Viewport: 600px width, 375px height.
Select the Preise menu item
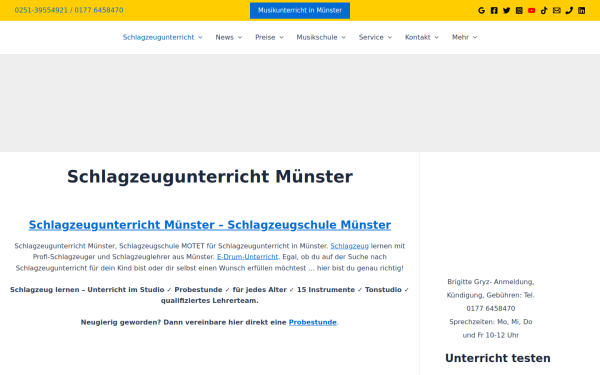click(265, 38)
